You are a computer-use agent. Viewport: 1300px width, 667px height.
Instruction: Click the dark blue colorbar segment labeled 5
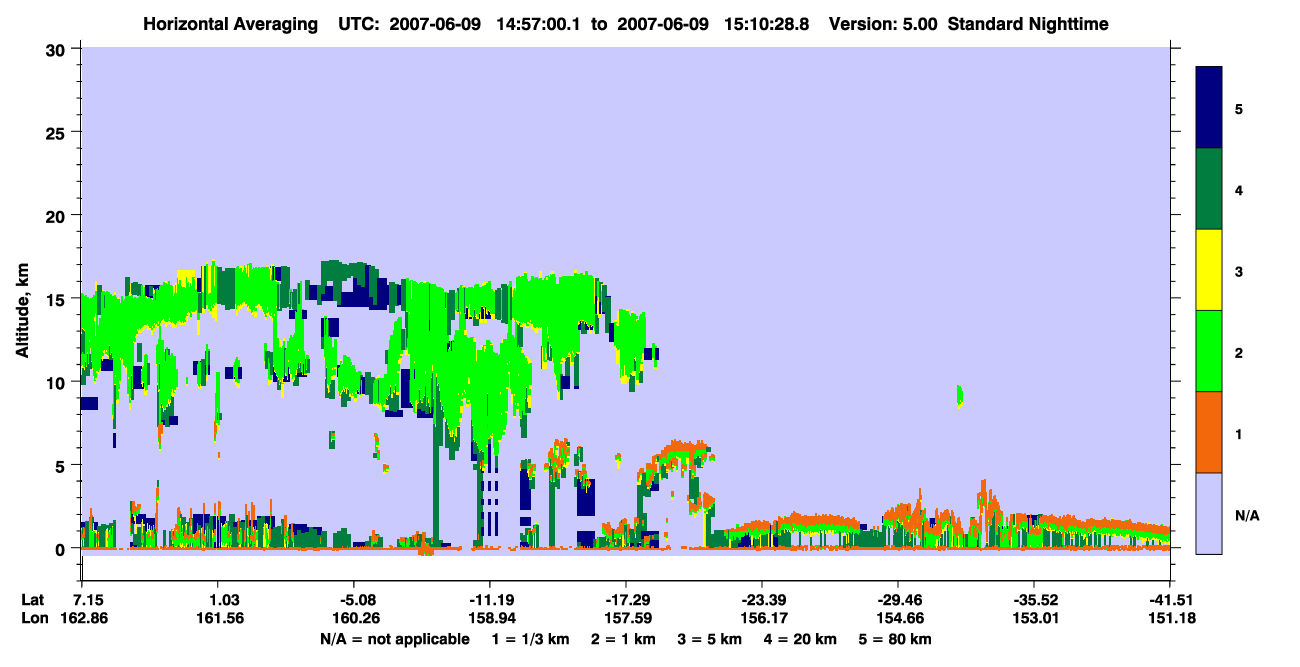click(1209, 108)
